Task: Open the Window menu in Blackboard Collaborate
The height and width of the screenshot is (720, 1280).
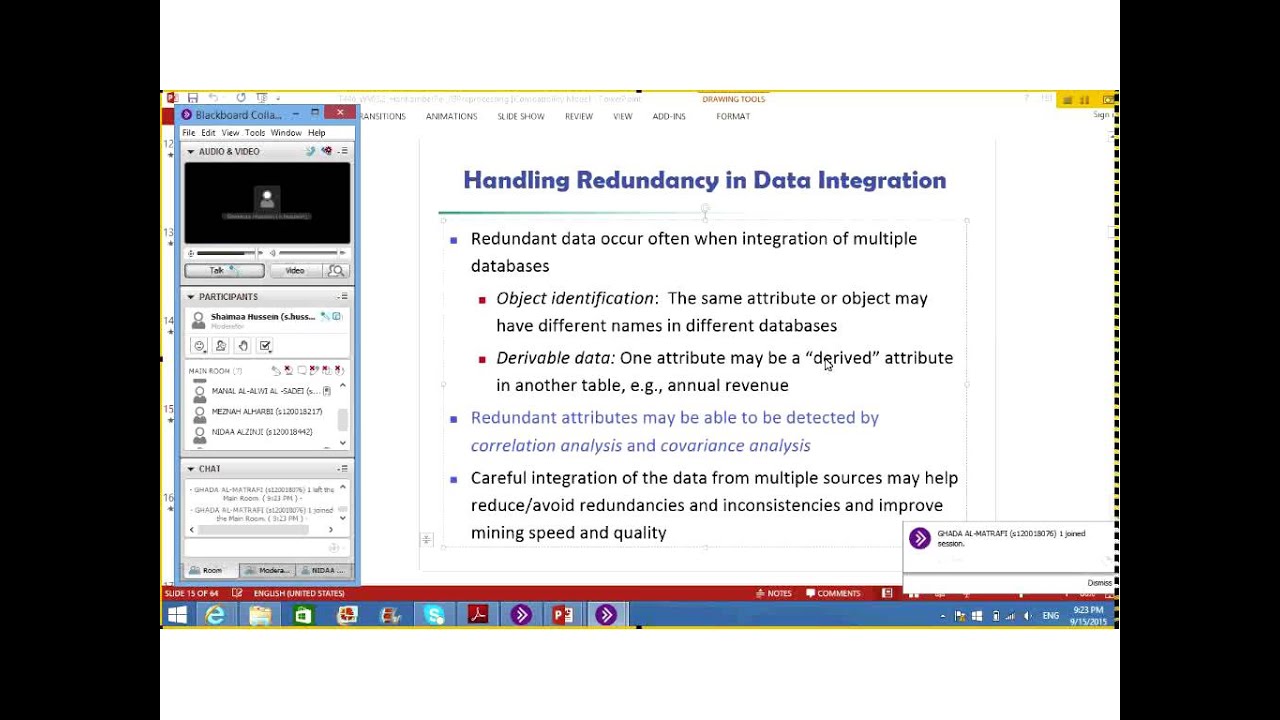Action: click(286, 133)
